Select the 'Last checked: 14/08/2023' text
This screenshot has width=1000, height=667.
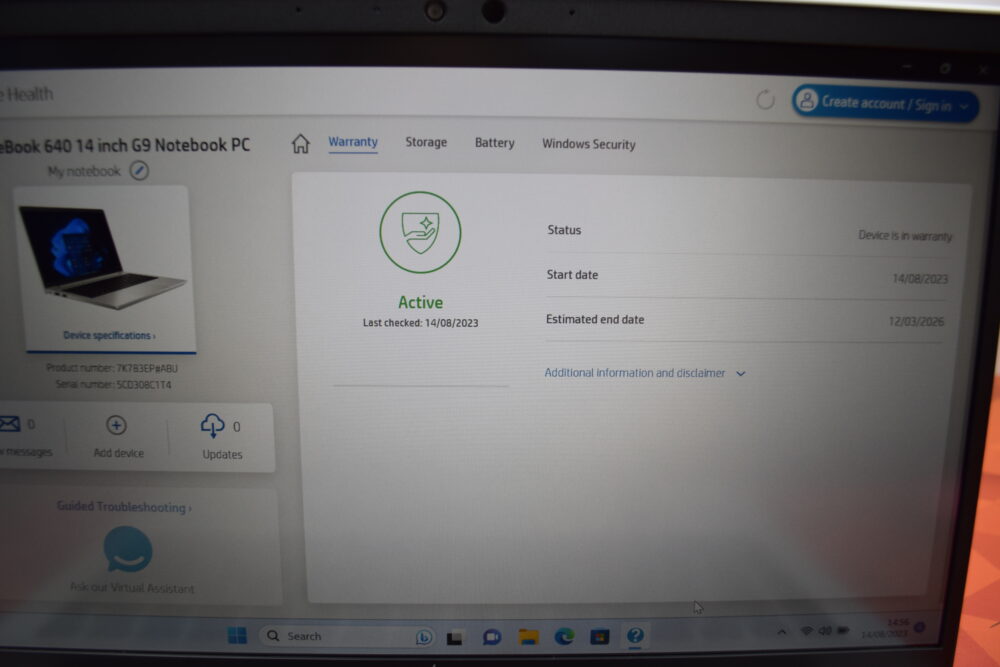click(x=420, y=323)
